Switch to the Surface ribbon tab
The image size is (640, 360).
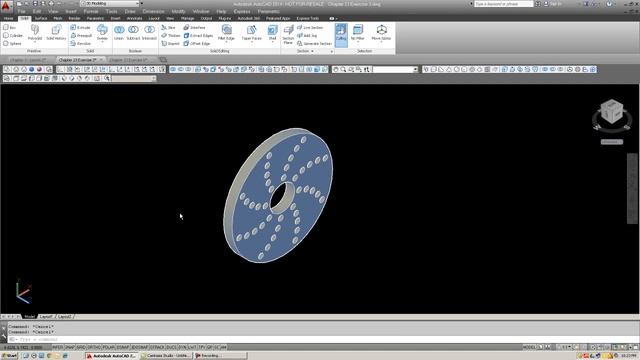(40, 18)
